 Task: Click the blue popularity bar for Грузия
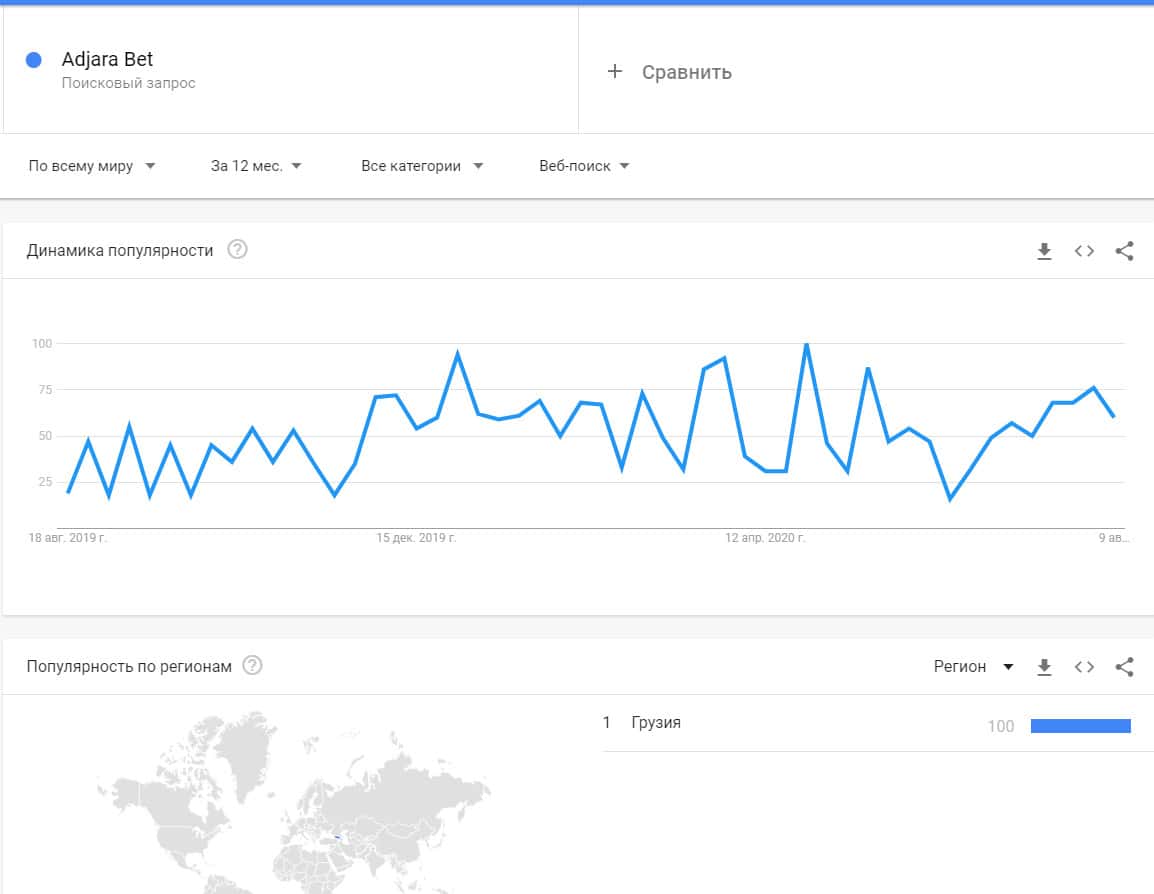pyautogui.click(x=1080, y=726)
